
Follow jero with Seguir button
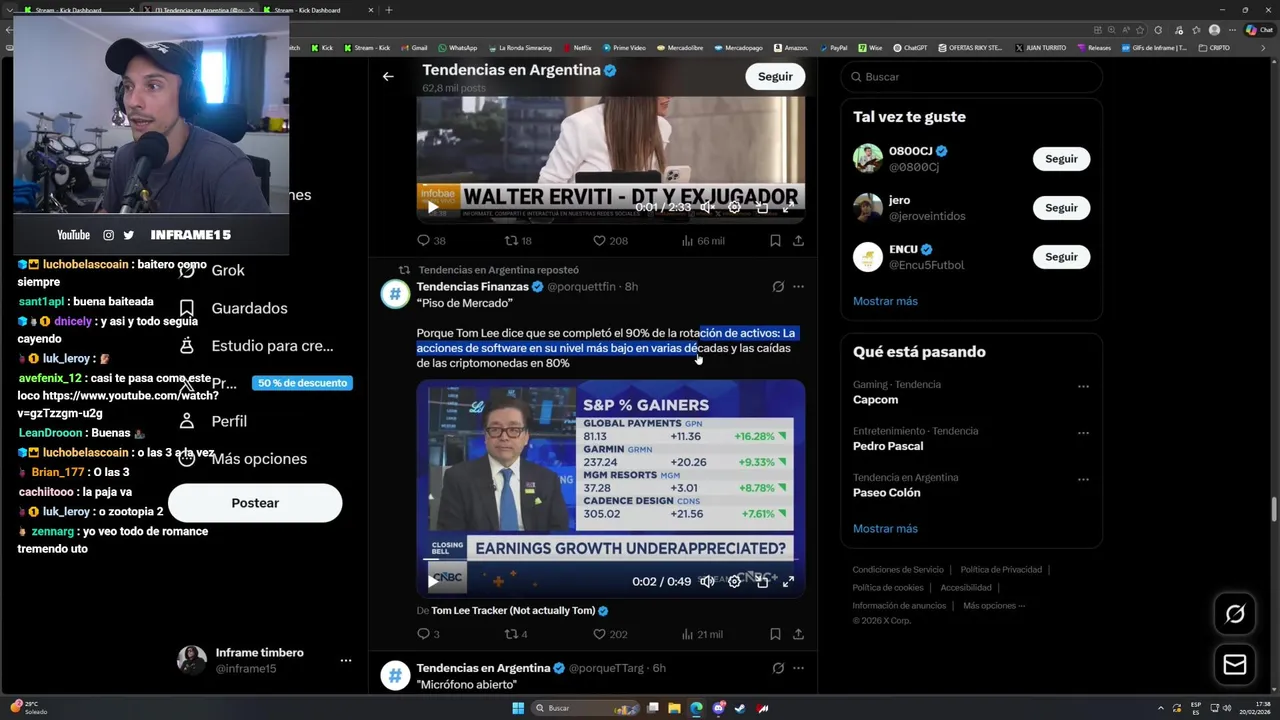coord(1061,208)
